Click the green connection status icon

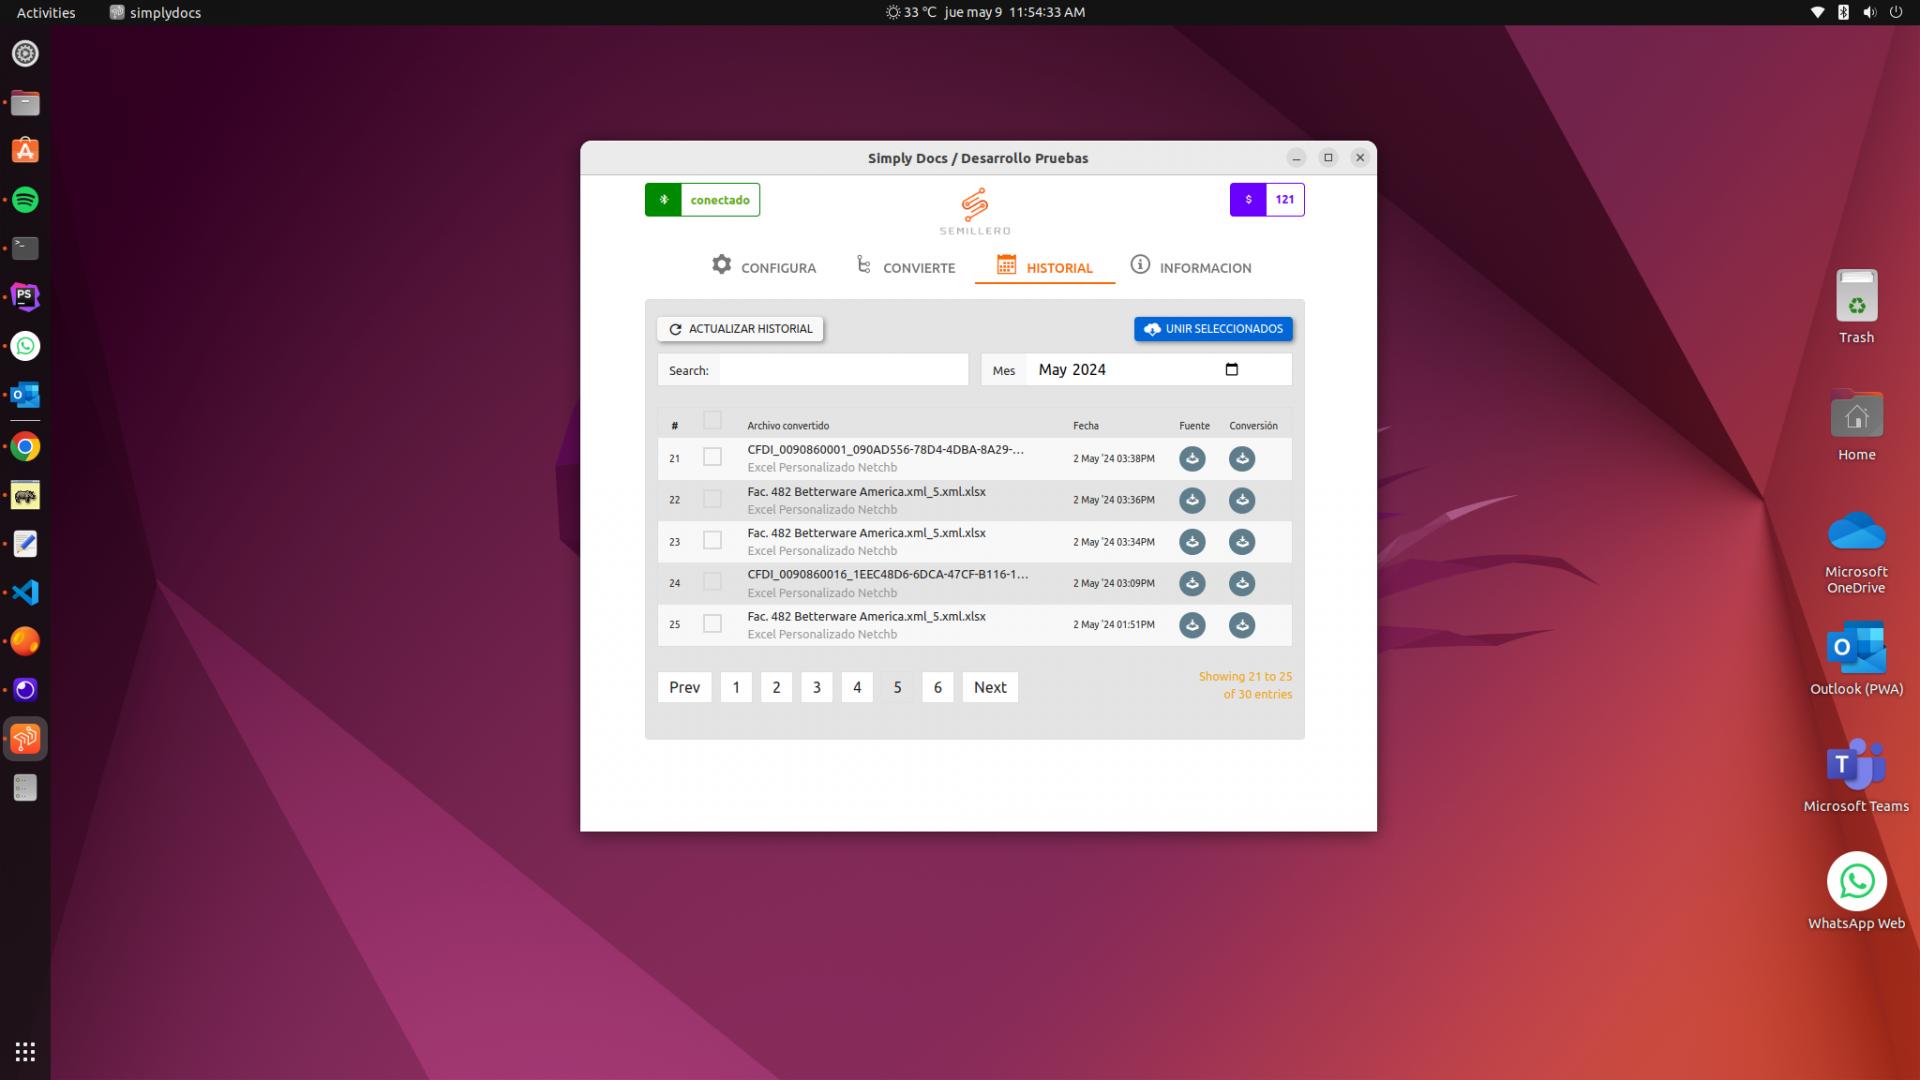(x=663, y=200)
